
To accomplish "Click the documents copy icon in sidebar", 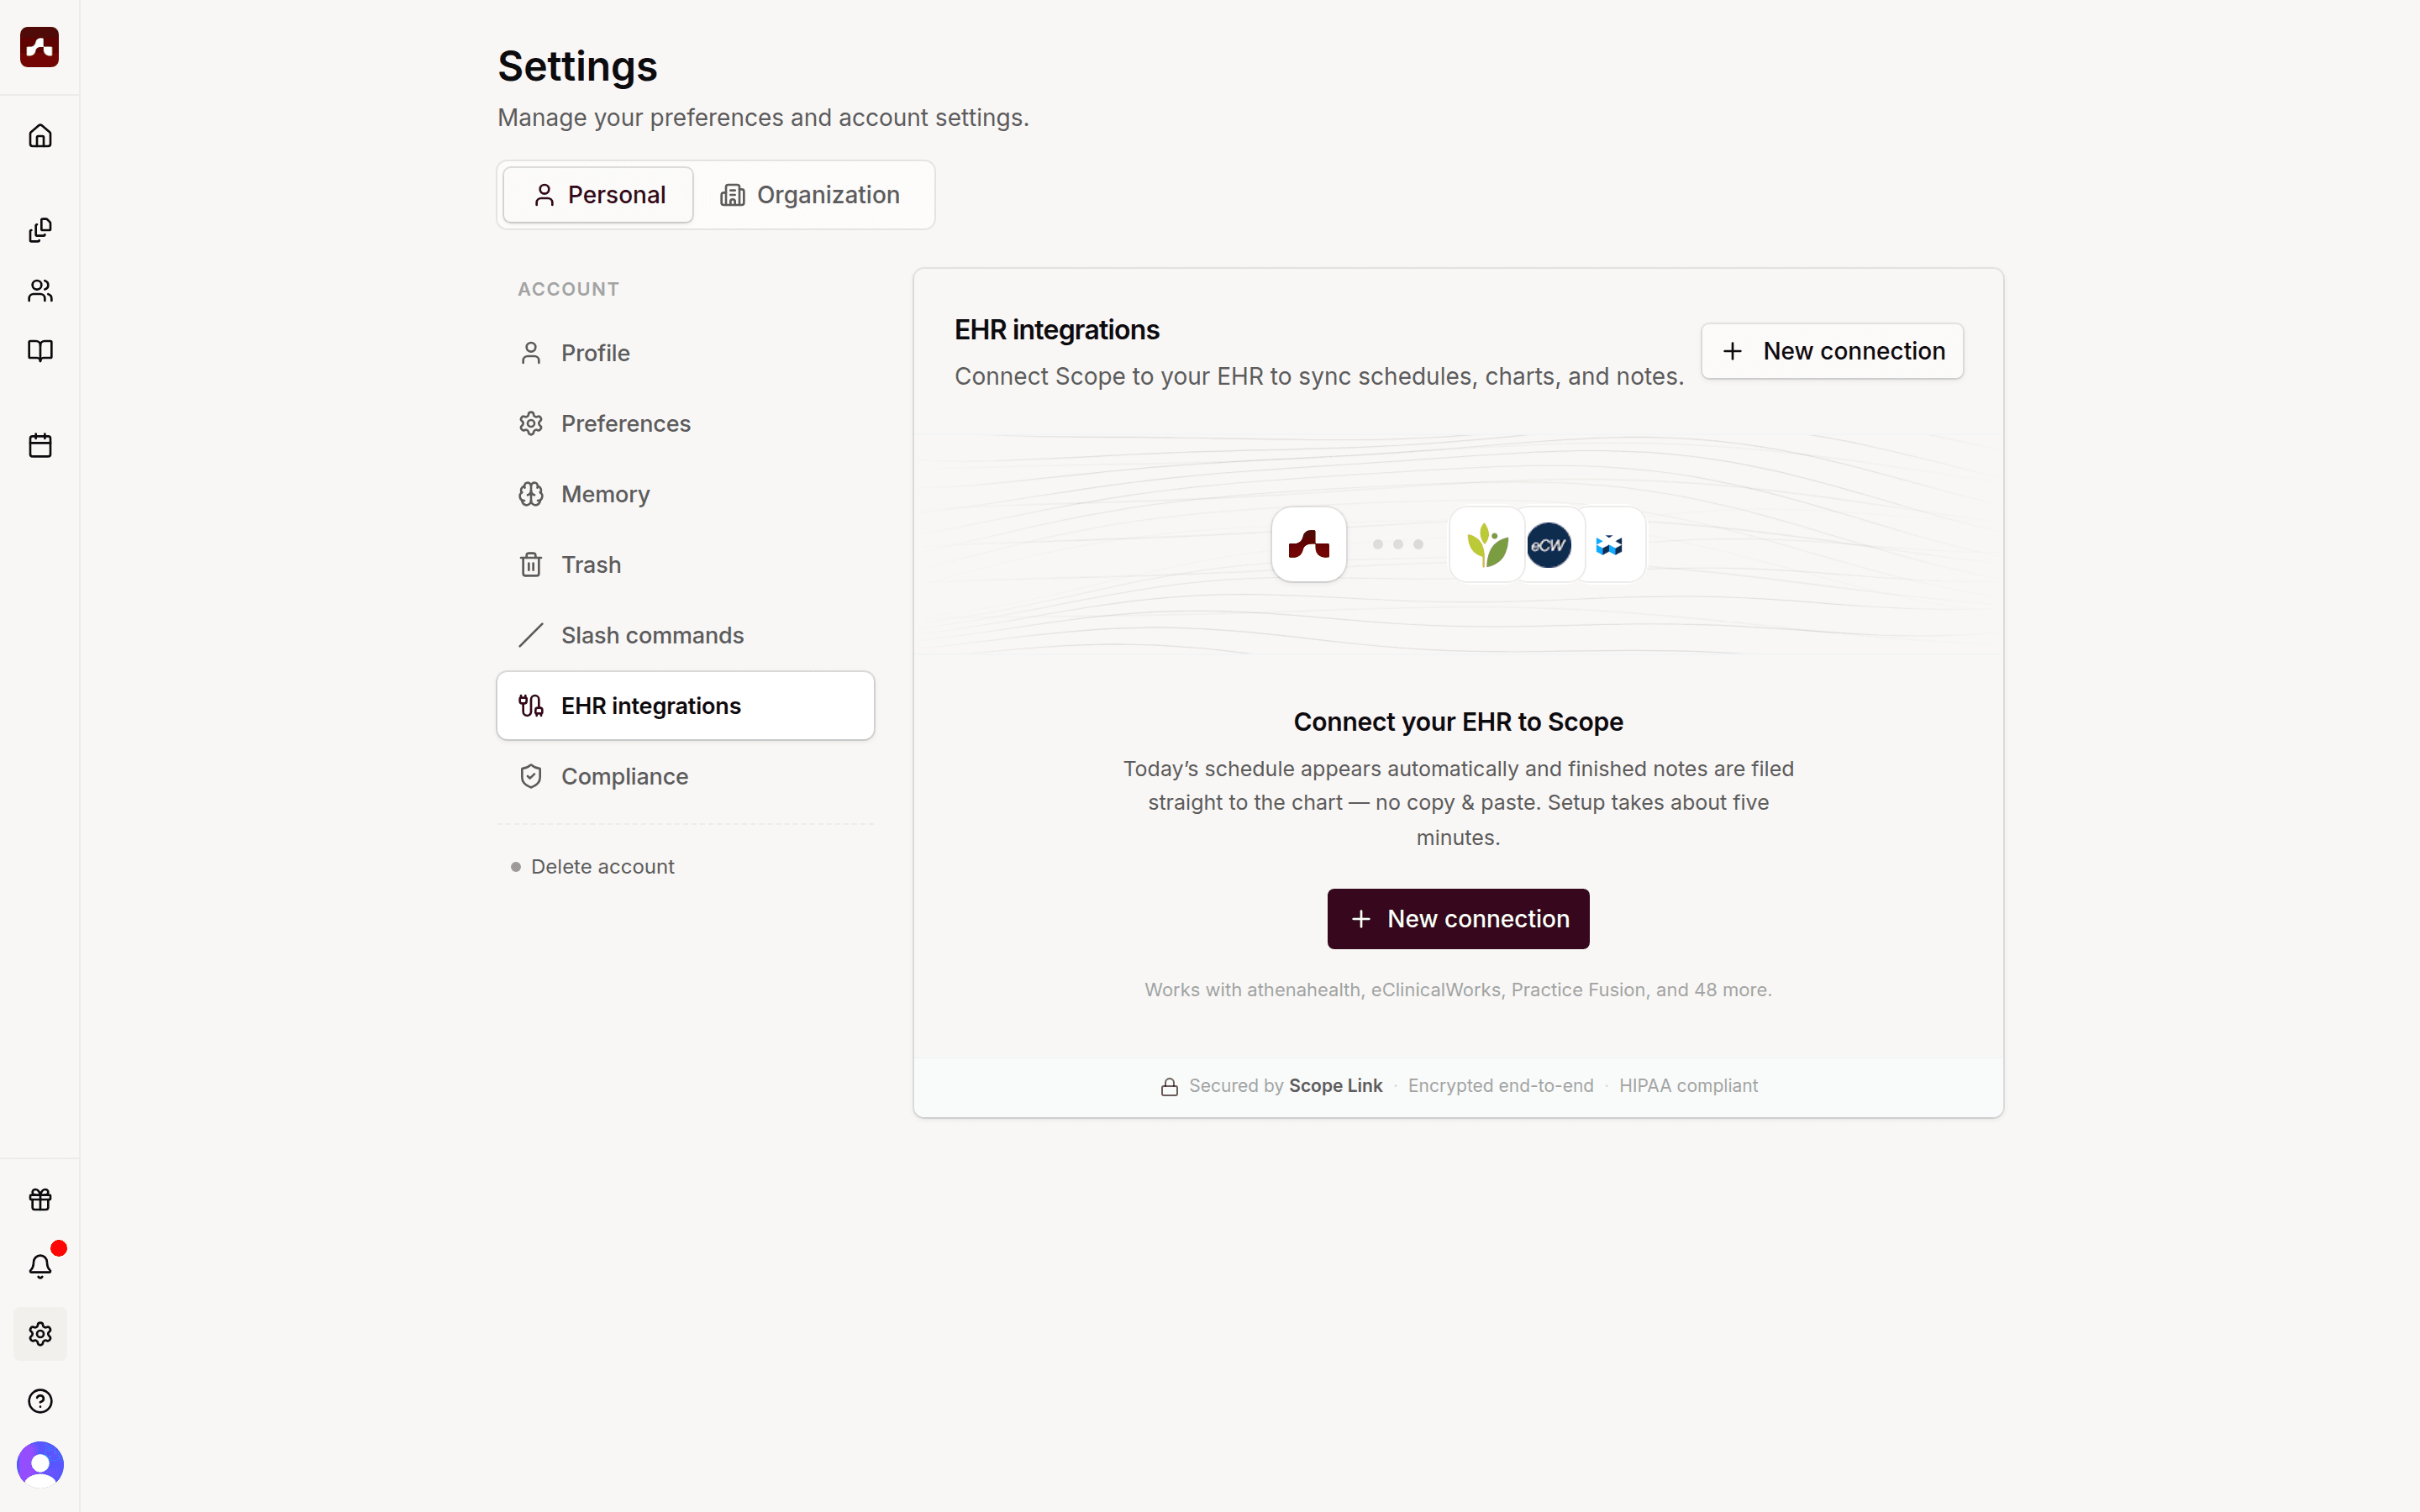I will pos(40,230).
